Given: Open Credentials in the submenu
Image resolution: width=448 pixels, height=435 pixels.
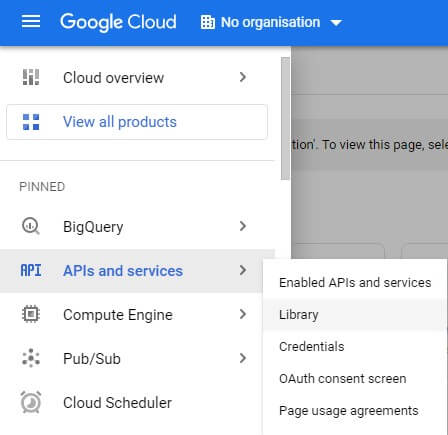Looking at the screenshot, I should coord(355,347).
